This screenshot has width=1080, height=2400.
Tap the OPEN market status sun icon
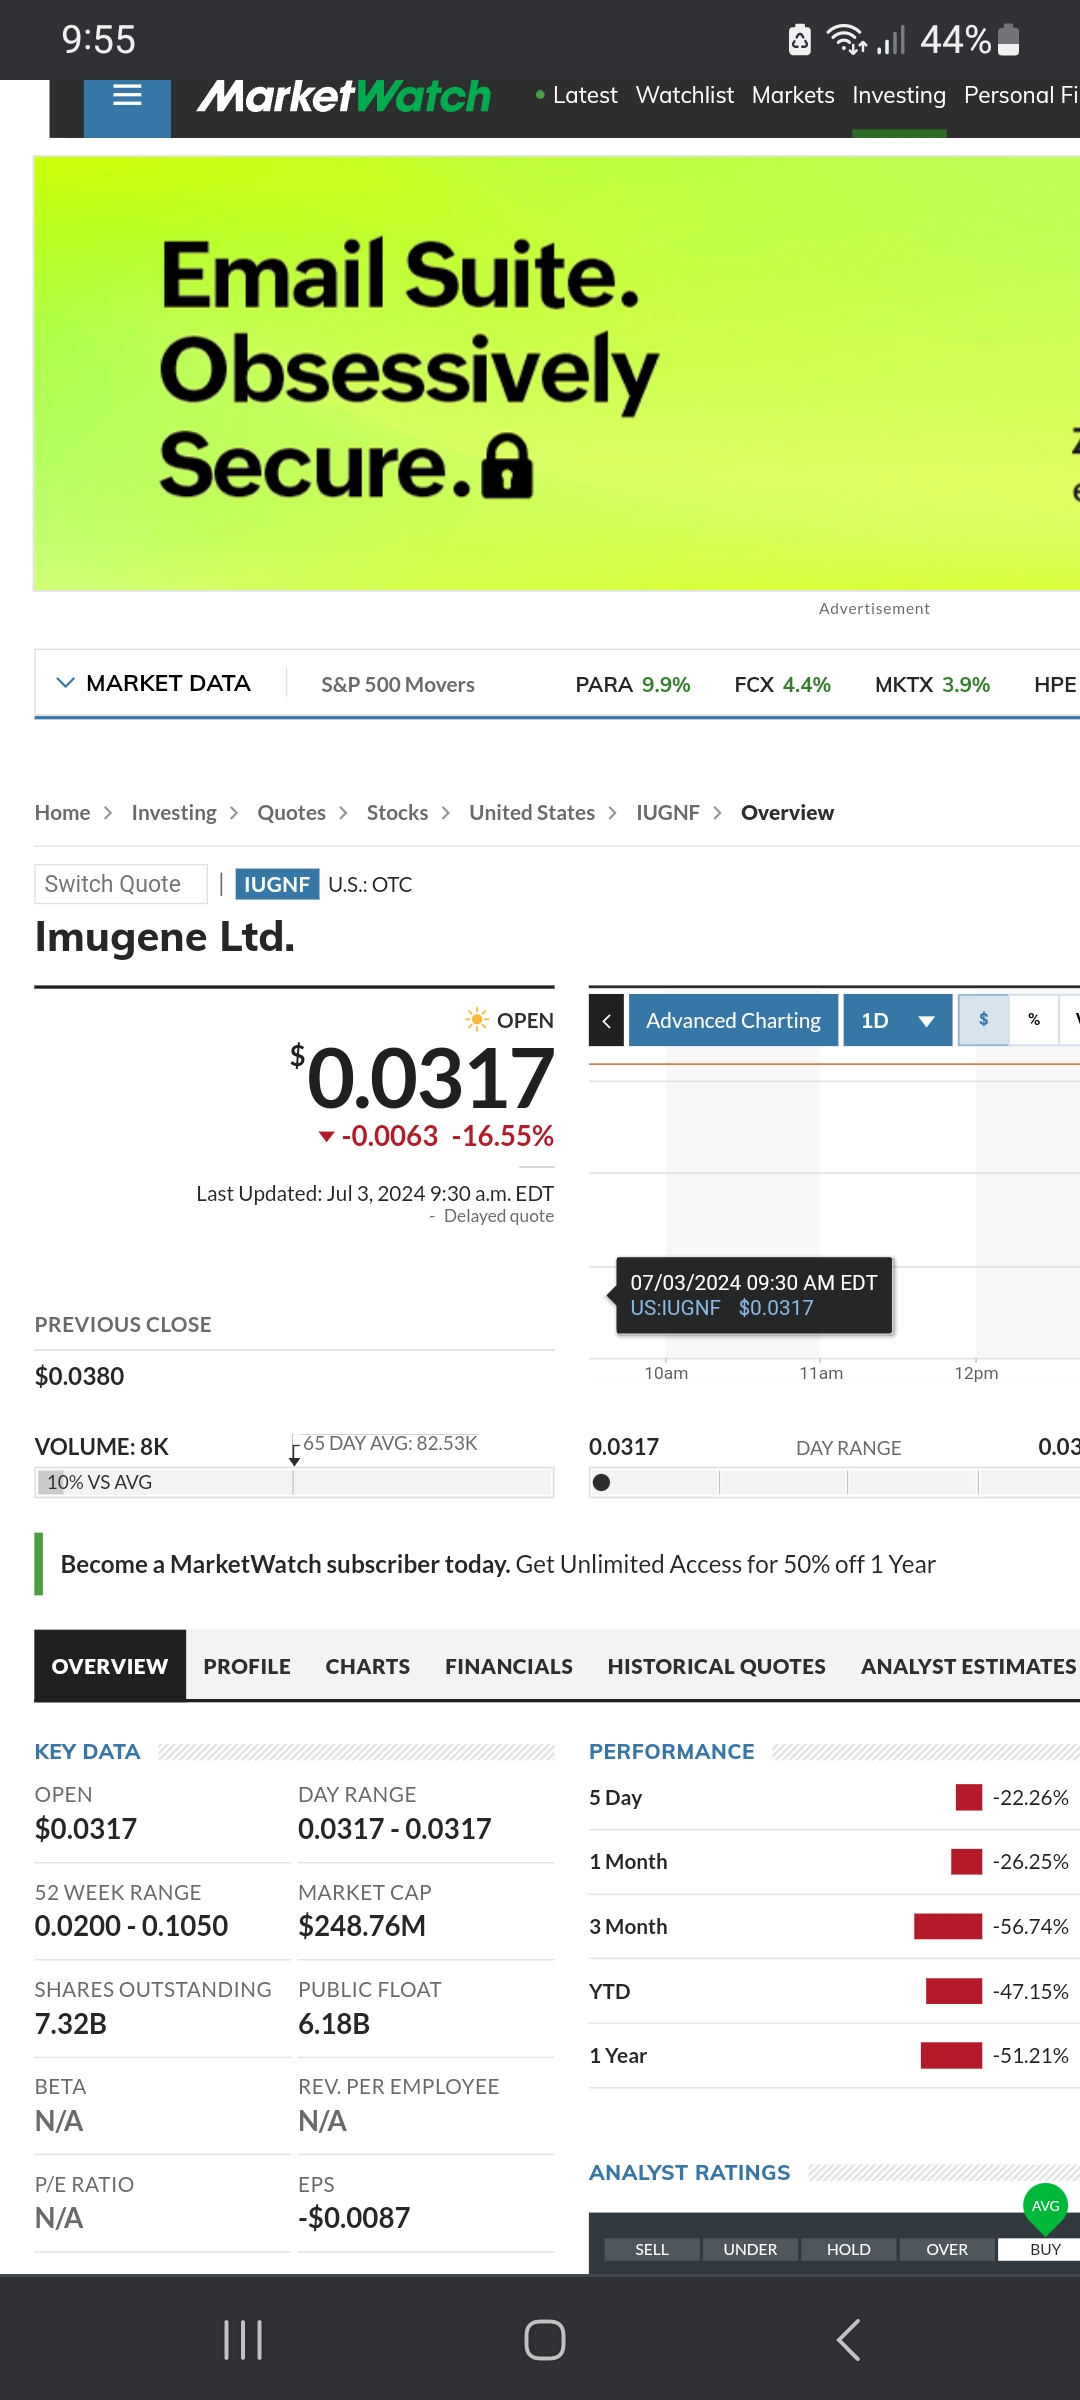[x=477, y=1020]
